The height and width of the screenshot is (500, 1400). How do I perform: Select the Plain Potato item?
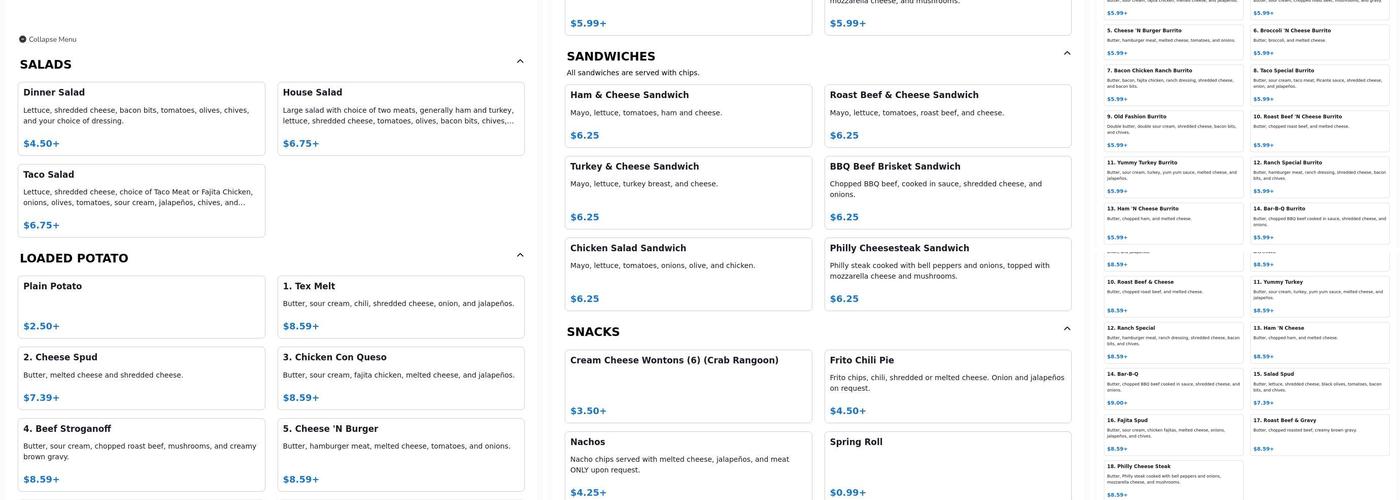pos(141,306)
